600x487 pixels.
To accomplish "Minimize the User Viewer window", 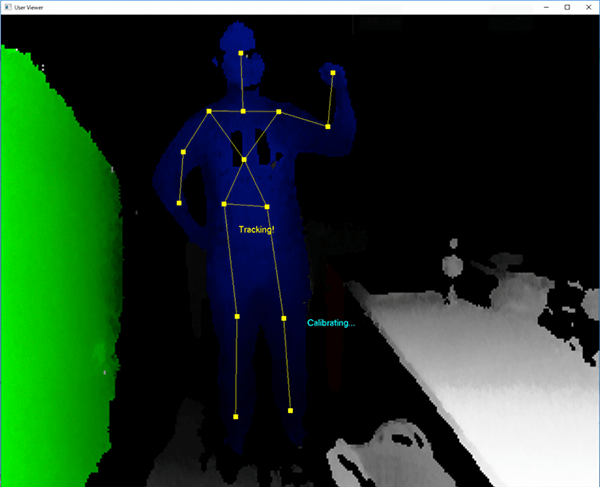I will point(546,7).
